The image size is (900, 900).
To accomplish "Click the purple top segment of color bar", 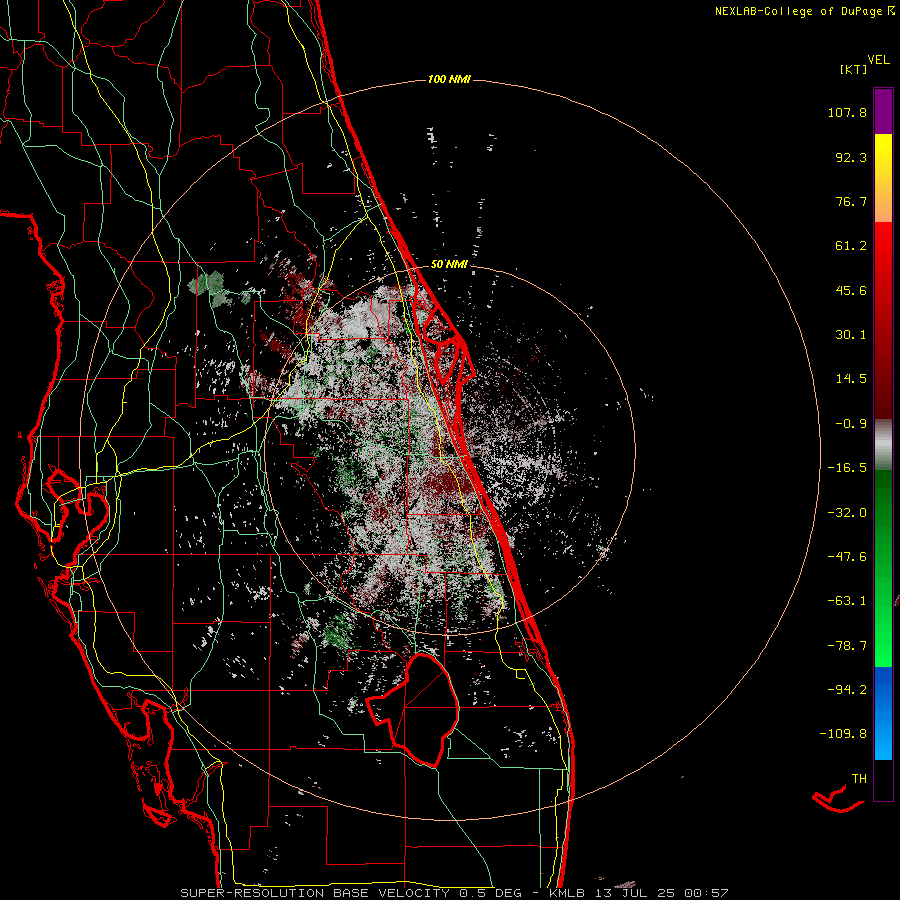I will [883, 112].
